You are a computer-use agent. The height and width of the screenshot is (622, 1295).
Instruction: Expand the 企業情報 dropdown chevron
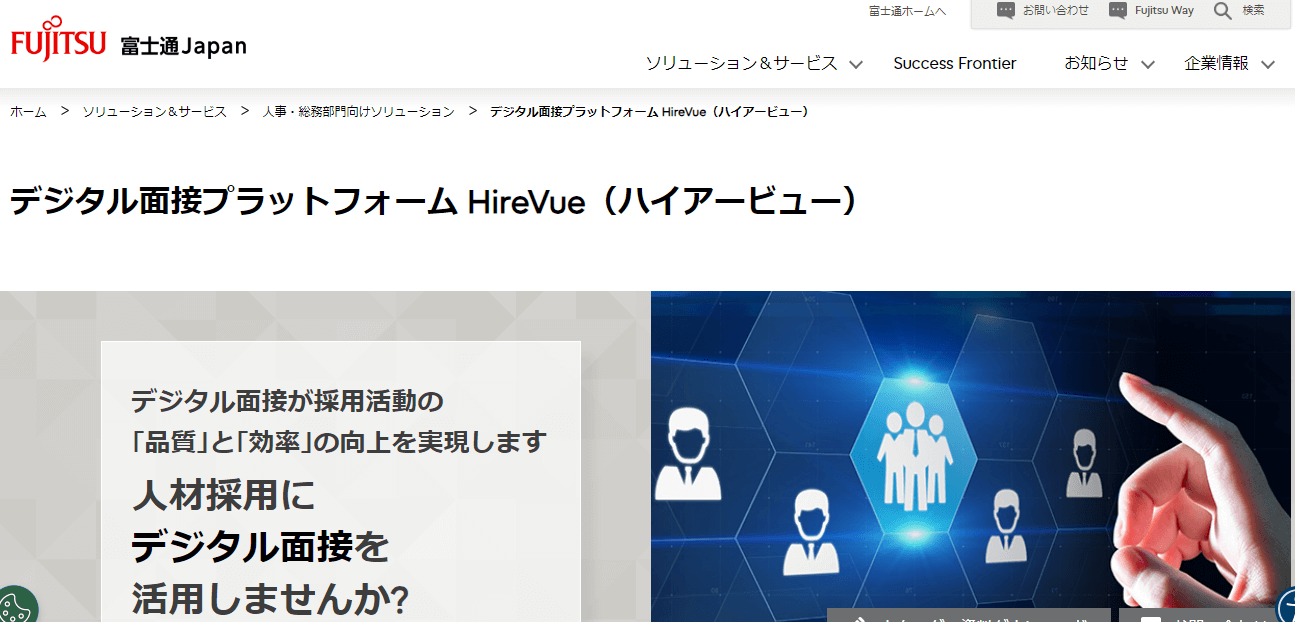coord(1268,64)
